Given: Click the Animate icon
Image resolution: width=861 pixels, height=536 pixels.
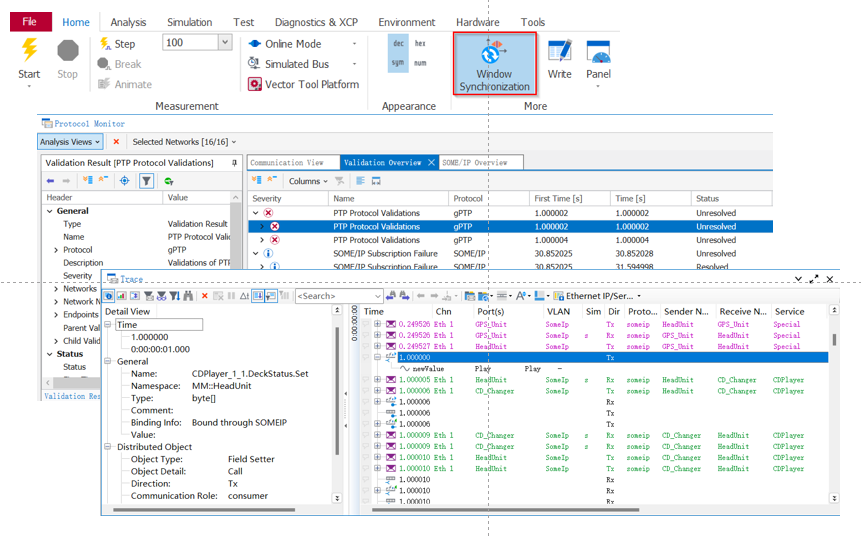Looking at the screenshot, I should point(104,84).
